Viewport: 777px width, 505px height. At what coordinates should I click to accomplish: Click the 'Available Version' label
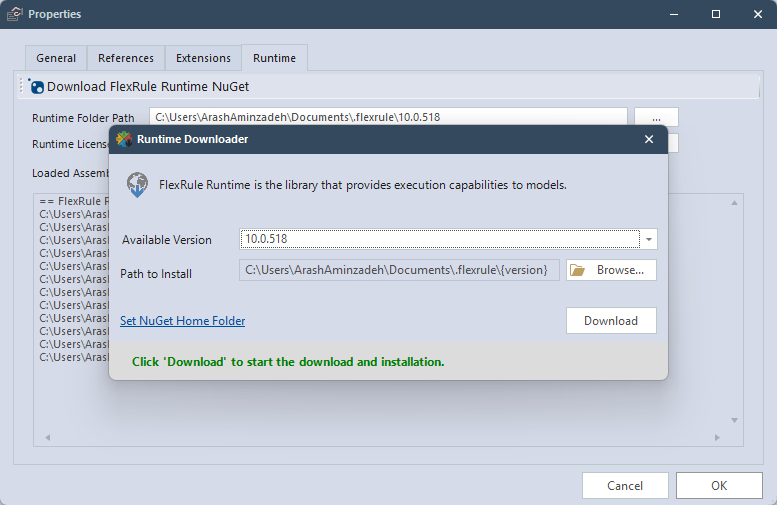coord(166,240)
